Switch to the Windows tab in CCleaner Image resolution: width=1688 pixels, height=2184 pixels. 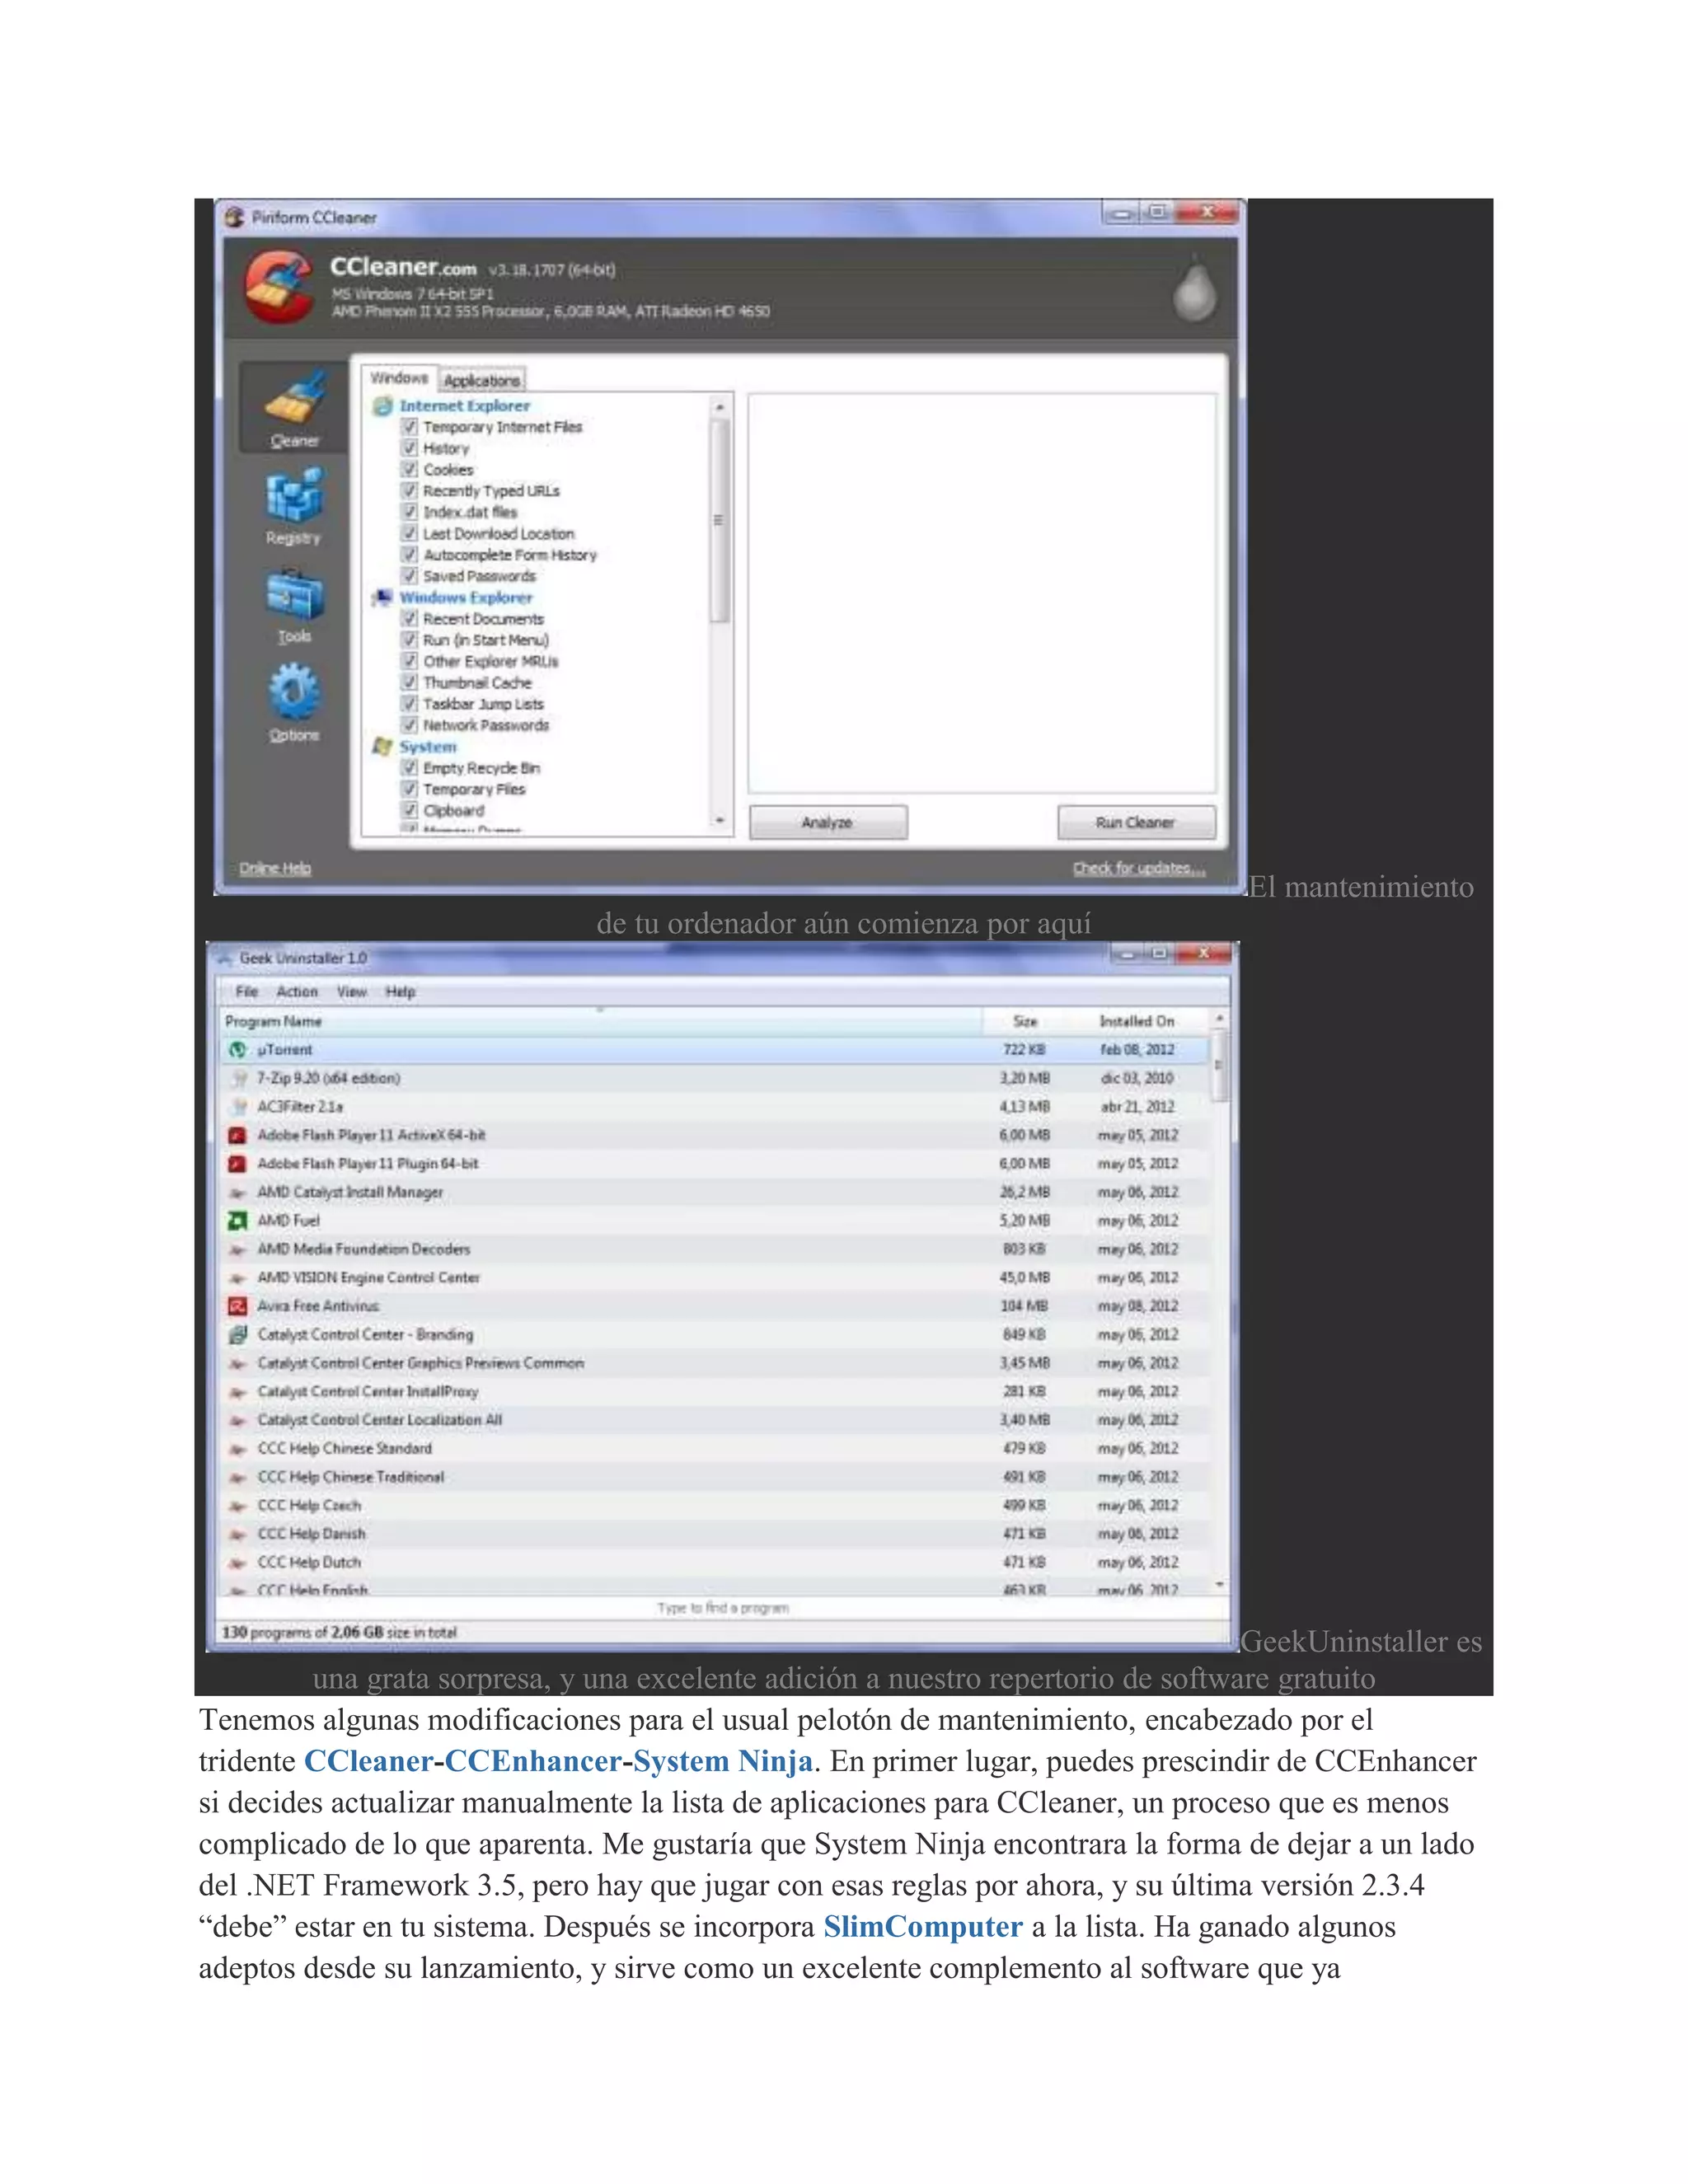[399, 378]
